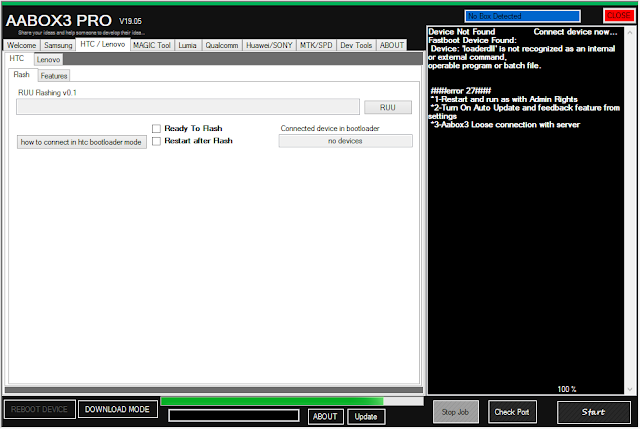This screenshot has height=429, width=640.
Task: Click the 100 % progress text
Action: 567,389
